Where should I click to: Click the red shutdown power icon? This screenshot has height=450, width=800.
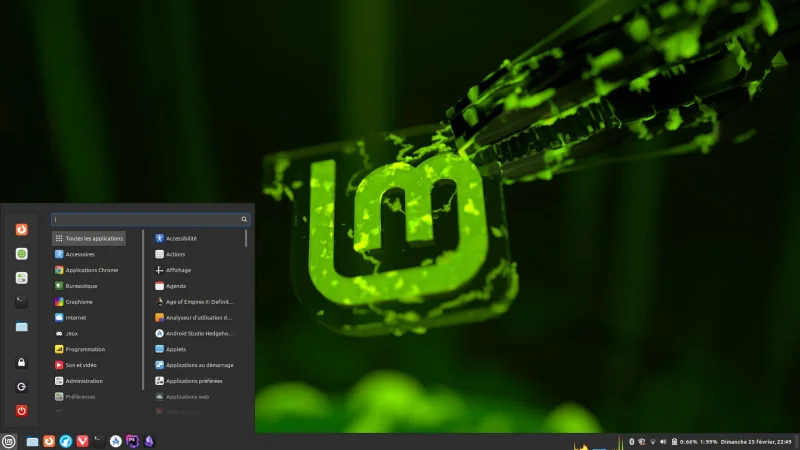pos(21,411)
